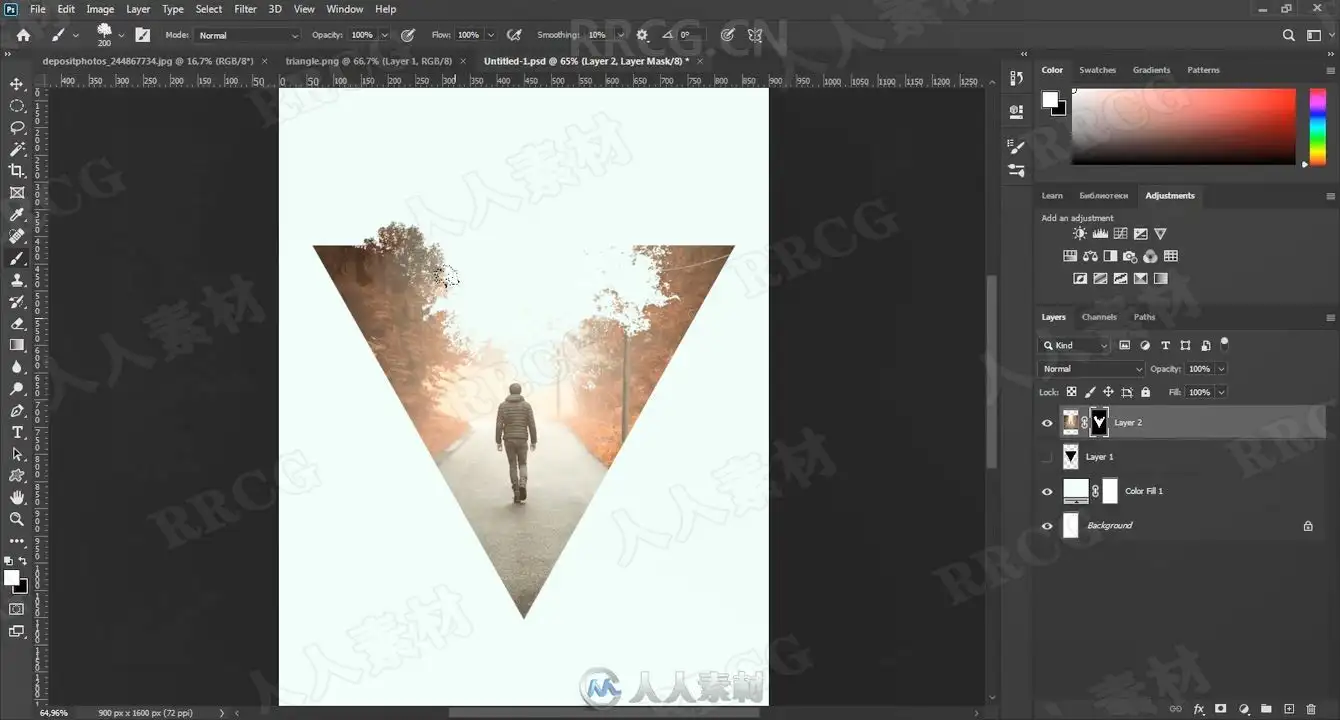Open the Image menu

tap(100, 9)
